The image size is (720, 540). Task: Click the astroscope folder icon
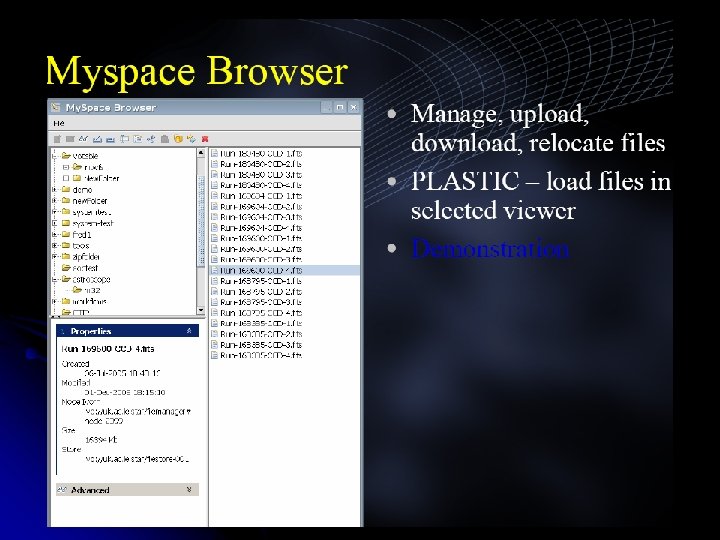66,279
